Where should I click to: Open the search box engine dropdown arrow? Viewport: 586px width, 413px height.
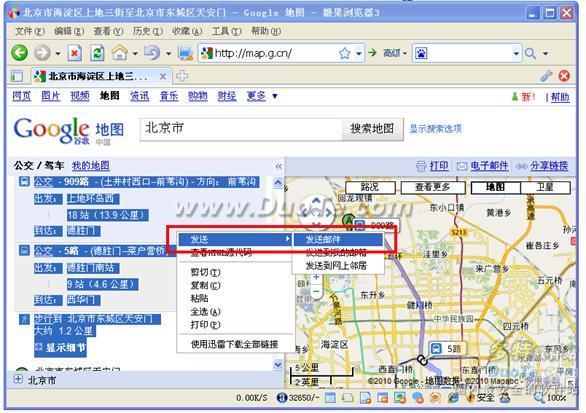point(516,53)
